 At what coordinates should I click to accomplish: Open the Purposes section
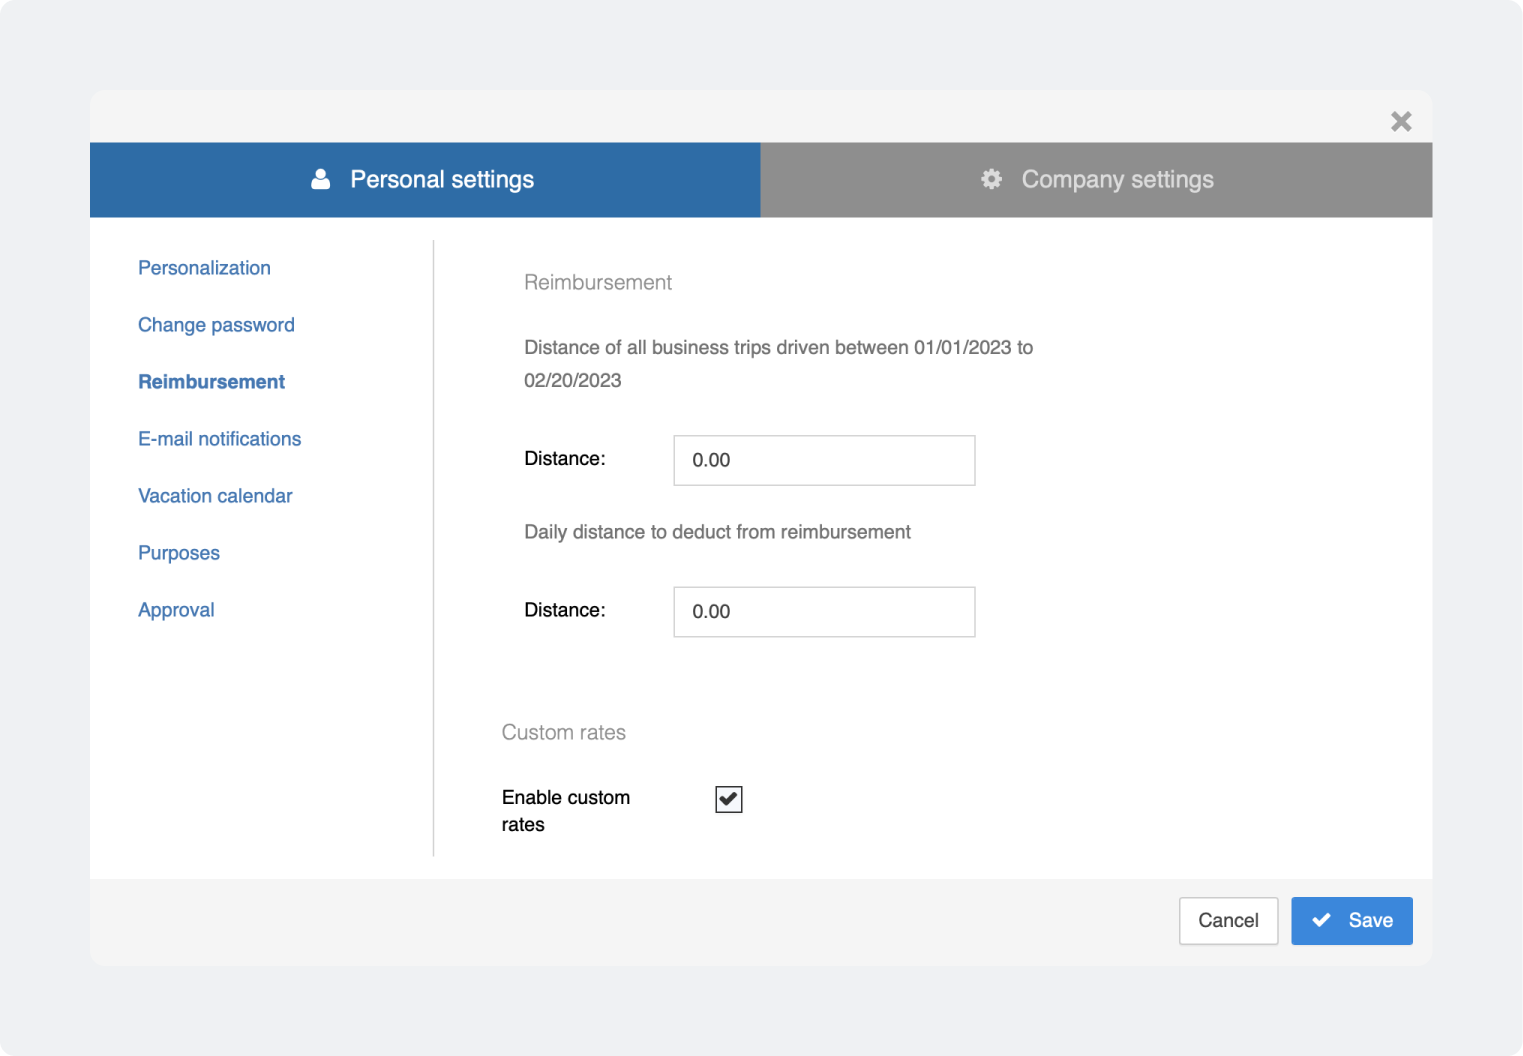(x=179, y=553)
